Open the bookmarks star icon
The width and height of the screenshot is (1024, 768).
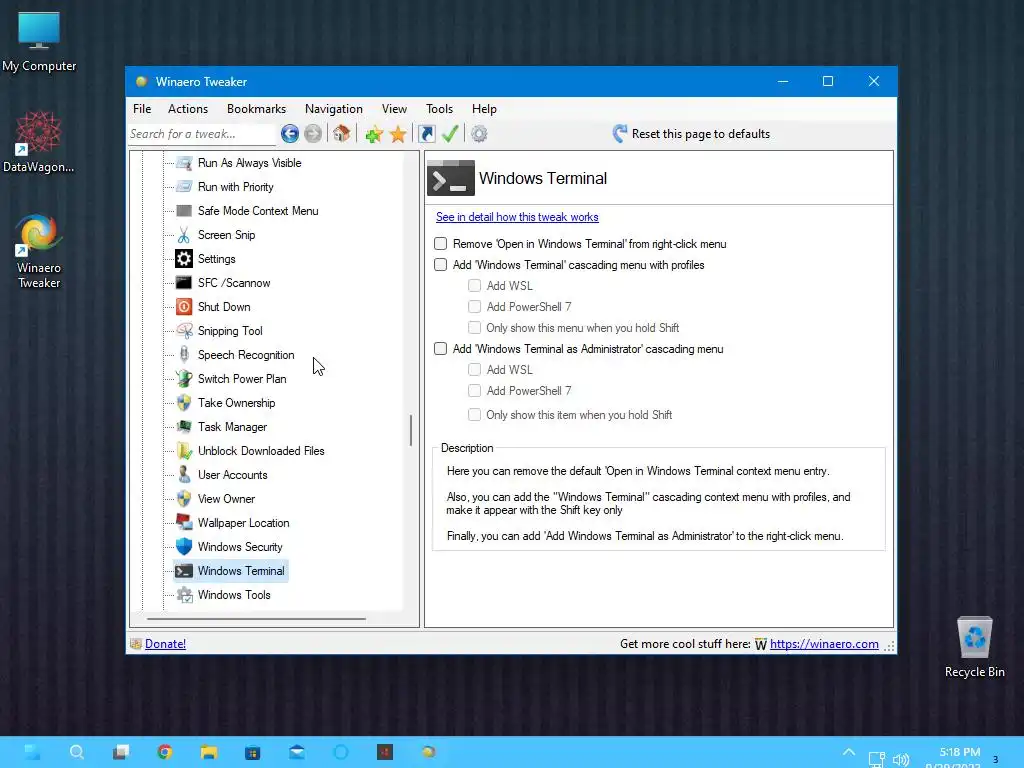(x=398, y=135)
